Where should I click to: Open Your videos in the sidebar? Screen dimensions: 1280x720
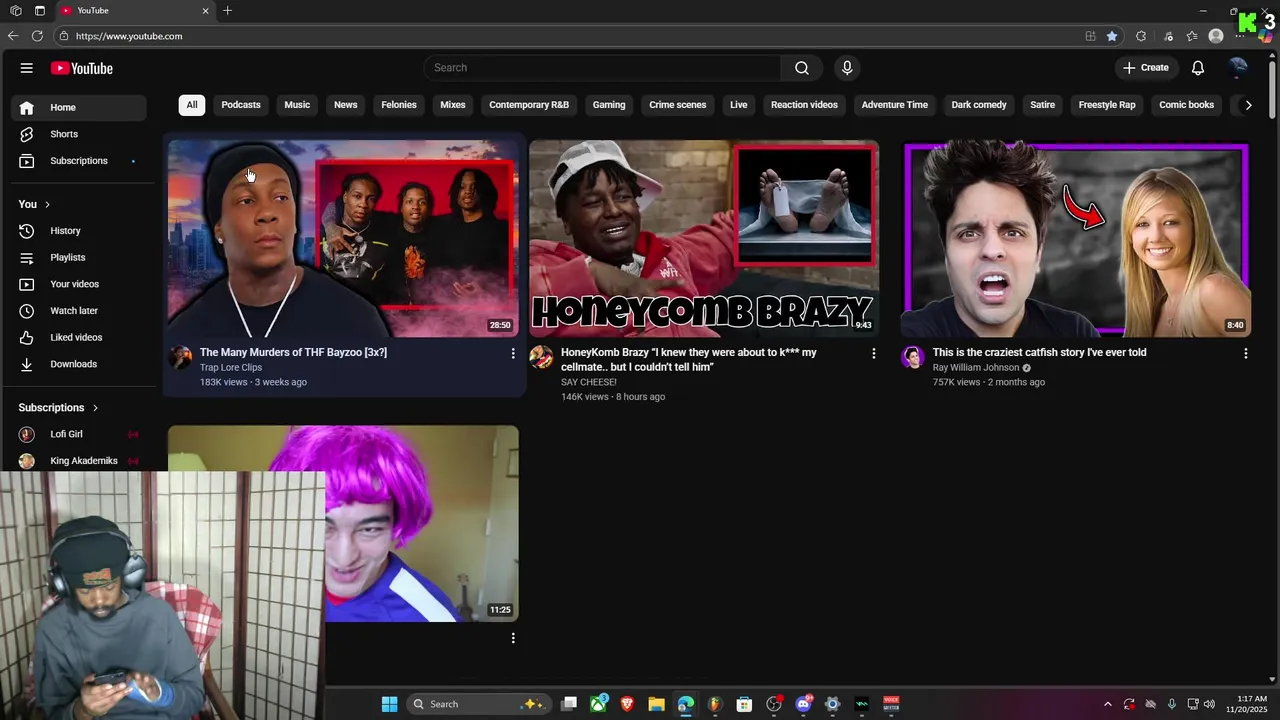[x=79, y=284]
